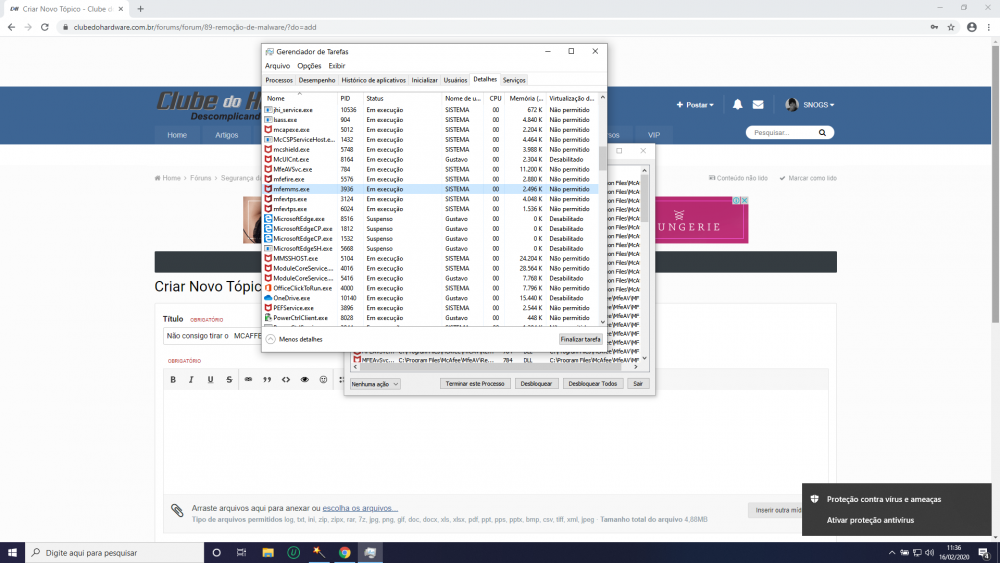Toggle Italic formatting in post editor
The image size is (1000, 563).
click(191, 380)
